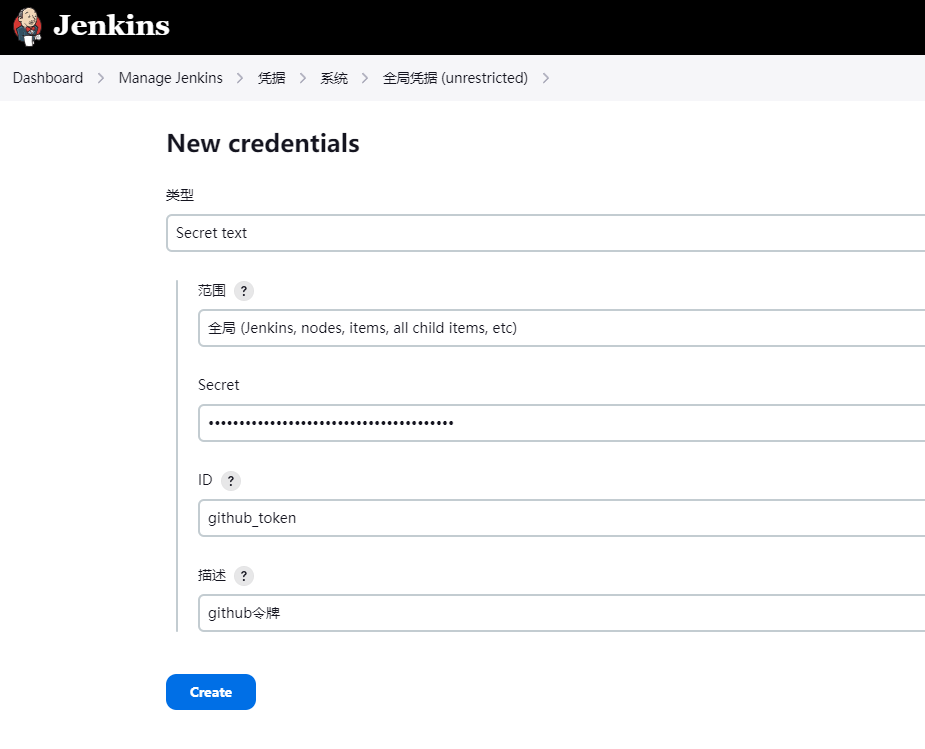Image resolution: width=925 pixels, height=749 pixels.
Task: Click the Create button
Action: [211, 692]
